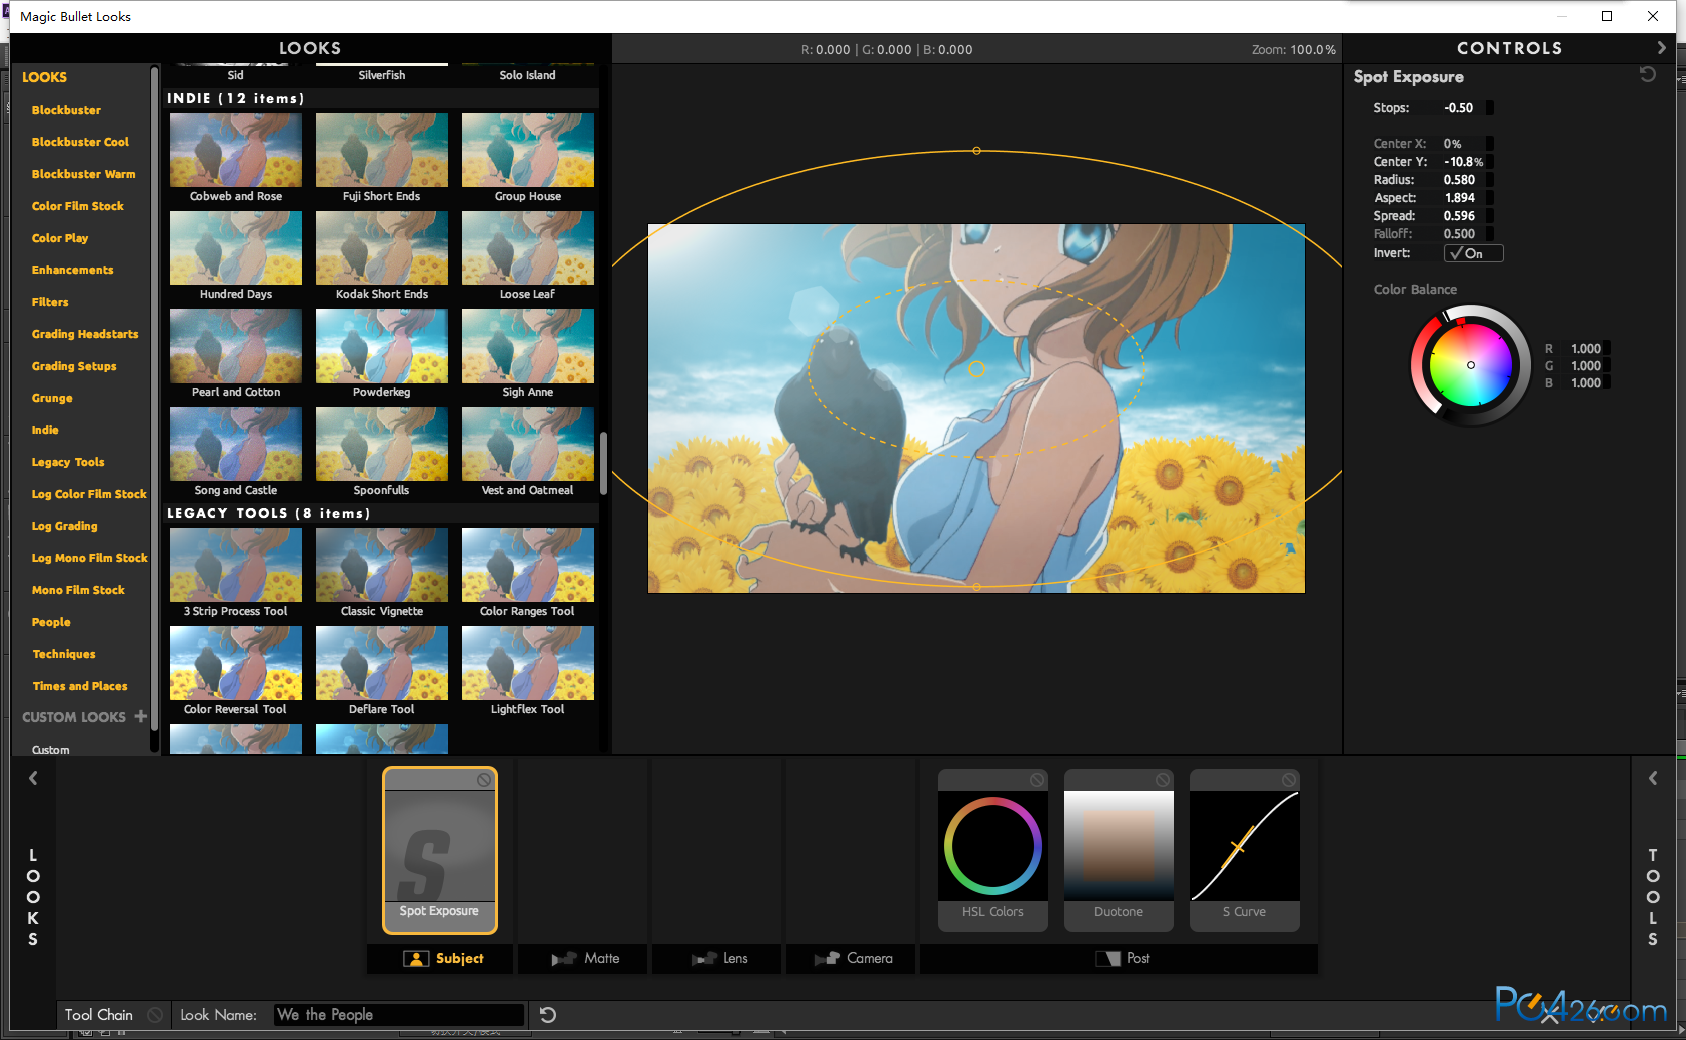The height and width of the screenshot is (1040, 1686).
Task: Select the Duotone tool card
Action: pyautogui.click(x=1119, y=850)
